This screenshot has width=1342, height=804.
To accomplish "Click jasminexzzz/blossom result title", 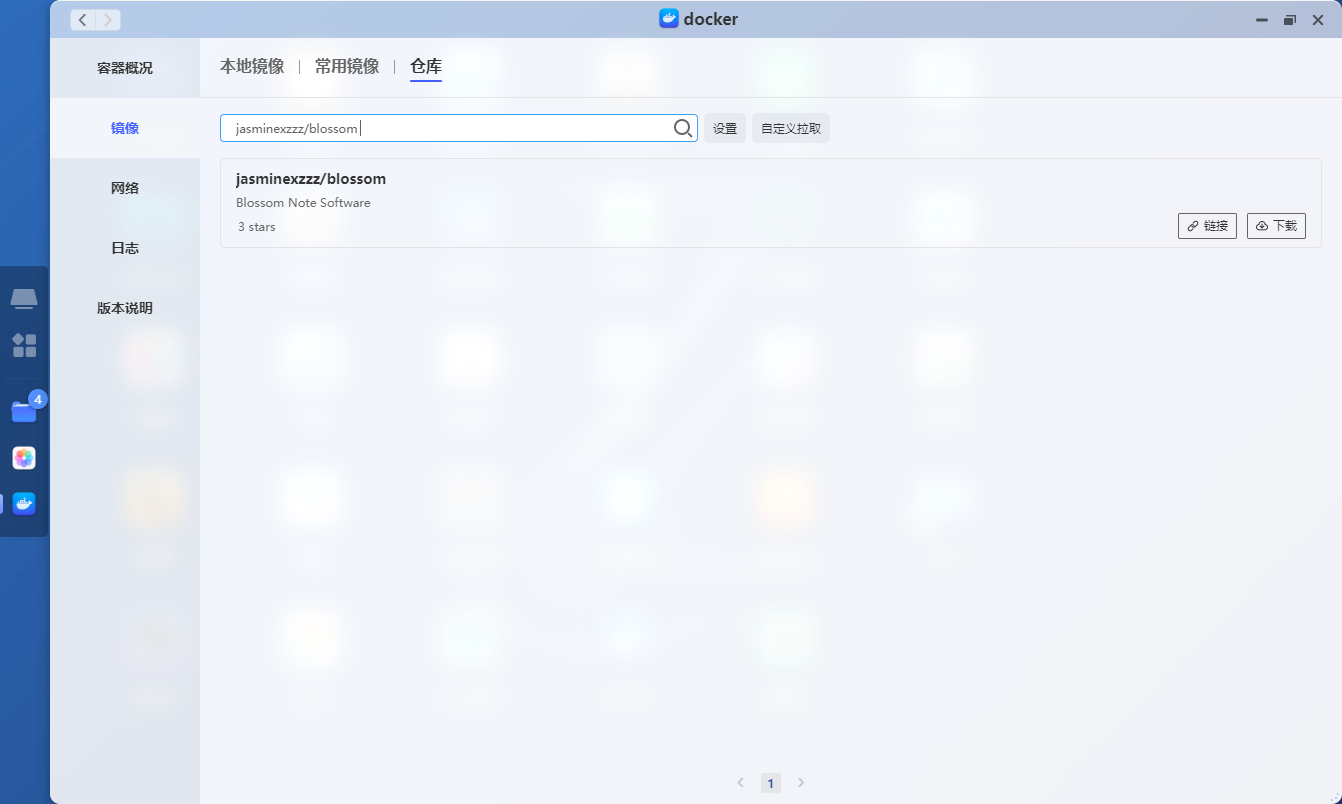I will pyautogui.click(x=311, y=179).
